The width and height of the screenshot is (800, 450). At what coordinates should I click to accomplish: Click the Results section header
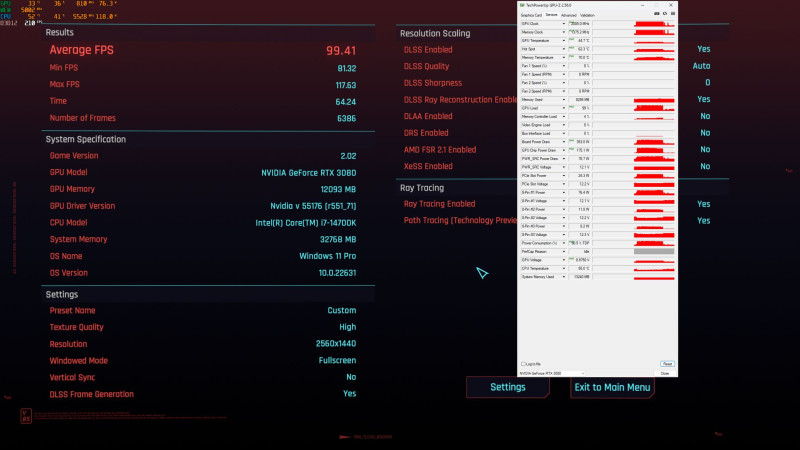[60, 33]
